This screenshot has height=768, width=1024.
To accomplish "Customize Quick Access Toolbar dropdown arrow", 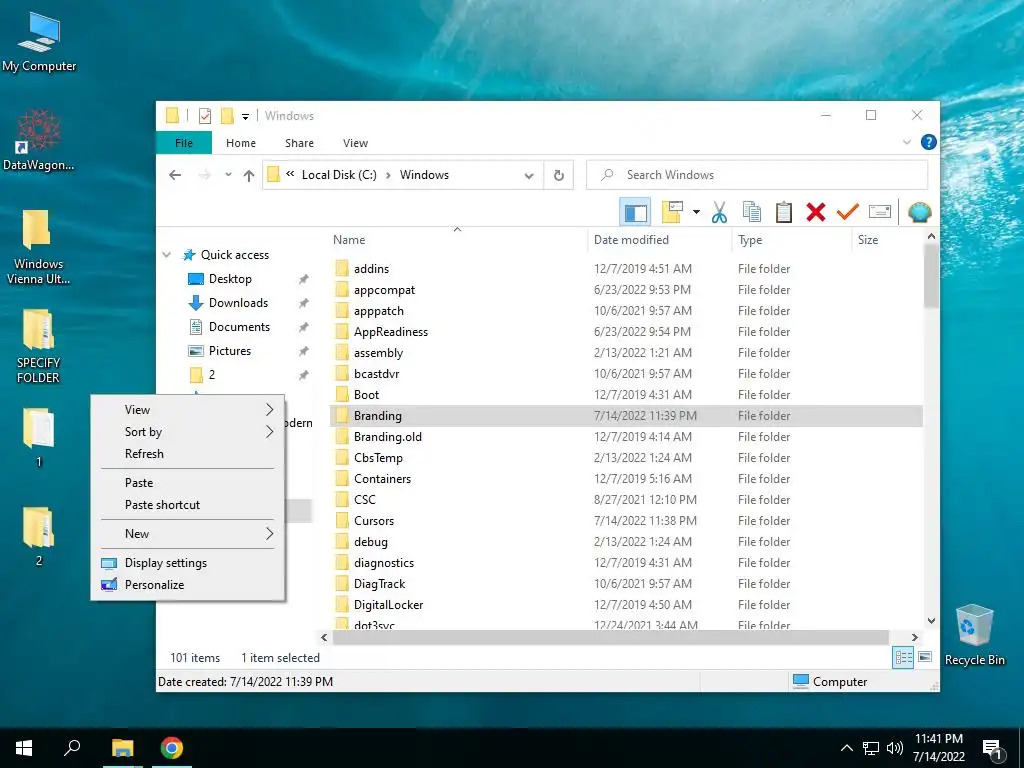I will [x=246, y=117].
